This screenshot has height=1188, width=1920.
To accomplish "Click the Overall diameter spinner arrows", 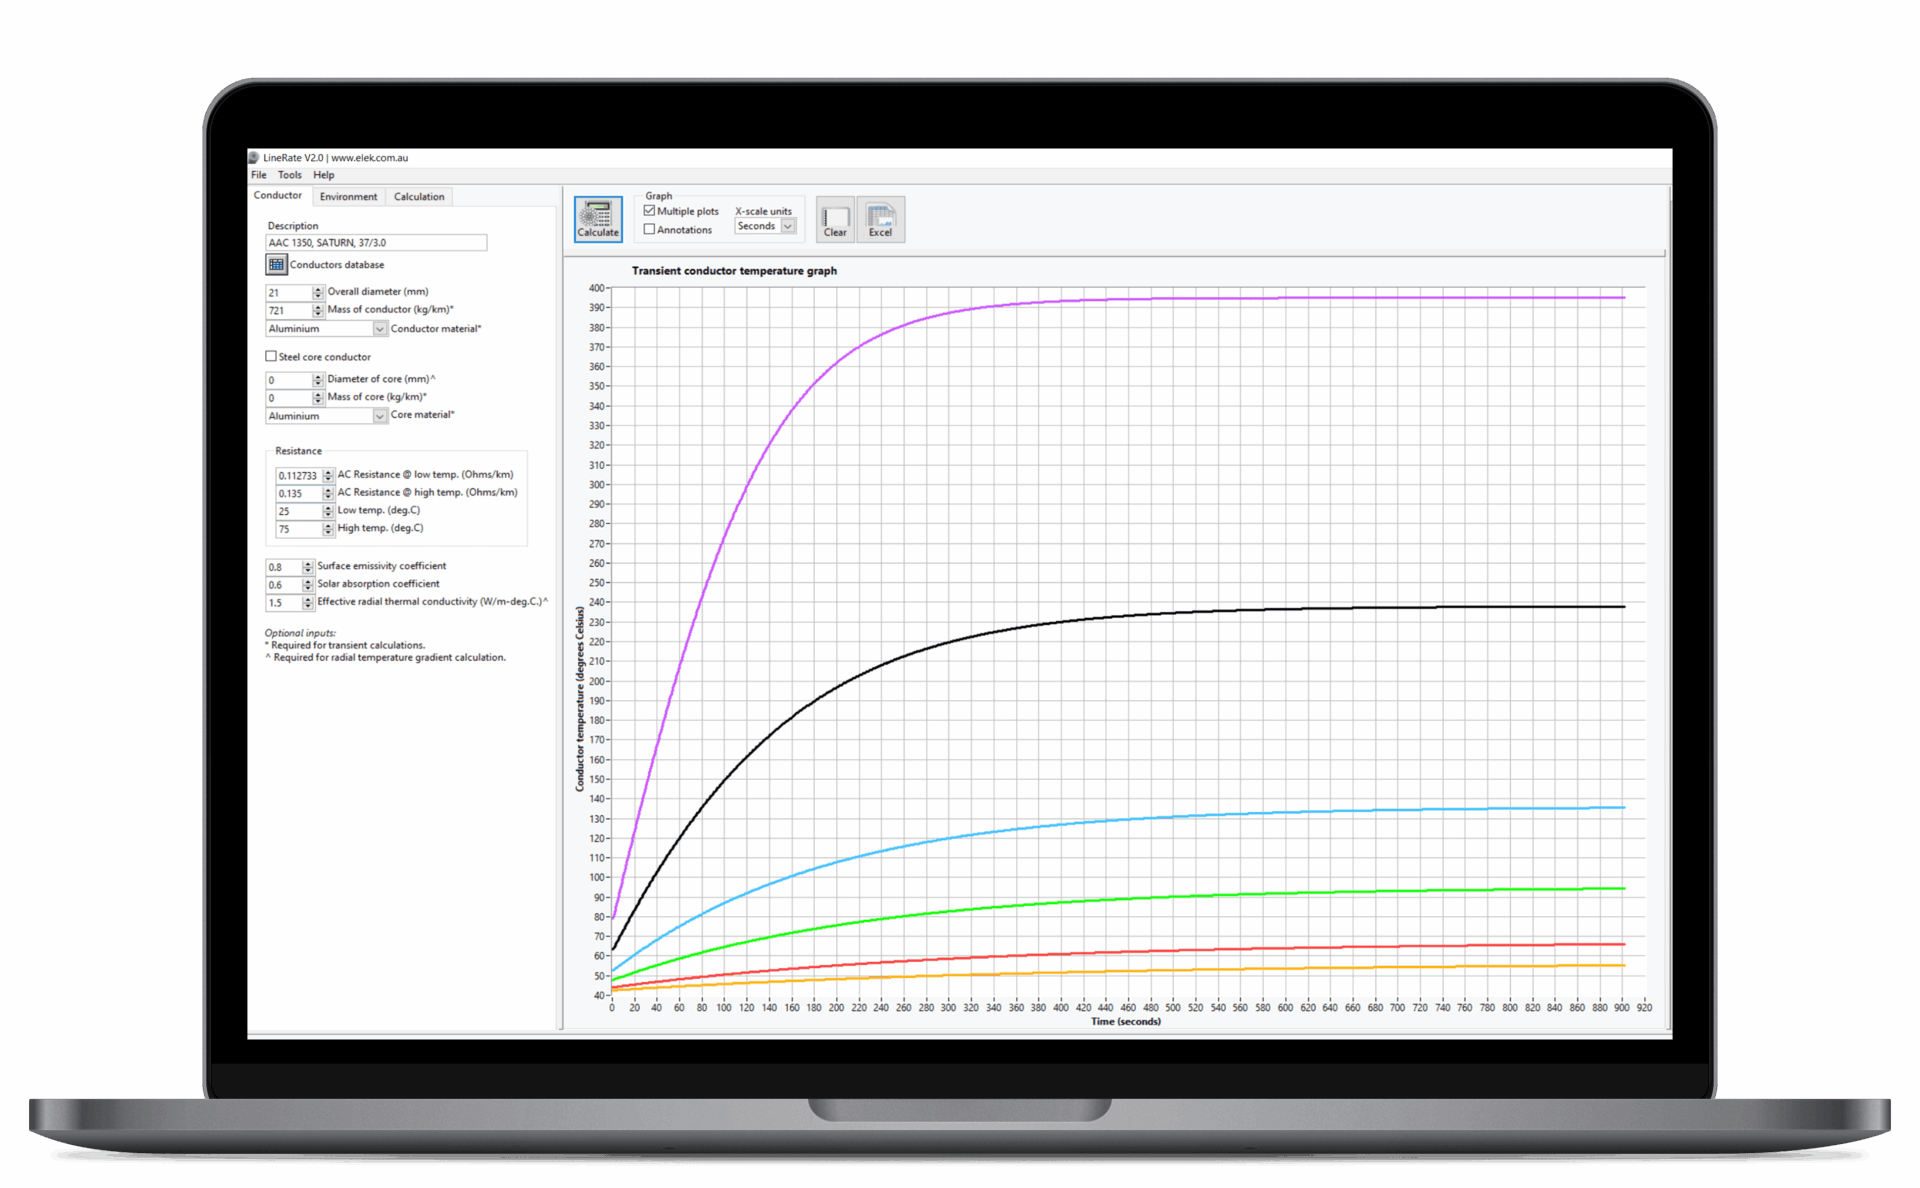I will [318, 293].
